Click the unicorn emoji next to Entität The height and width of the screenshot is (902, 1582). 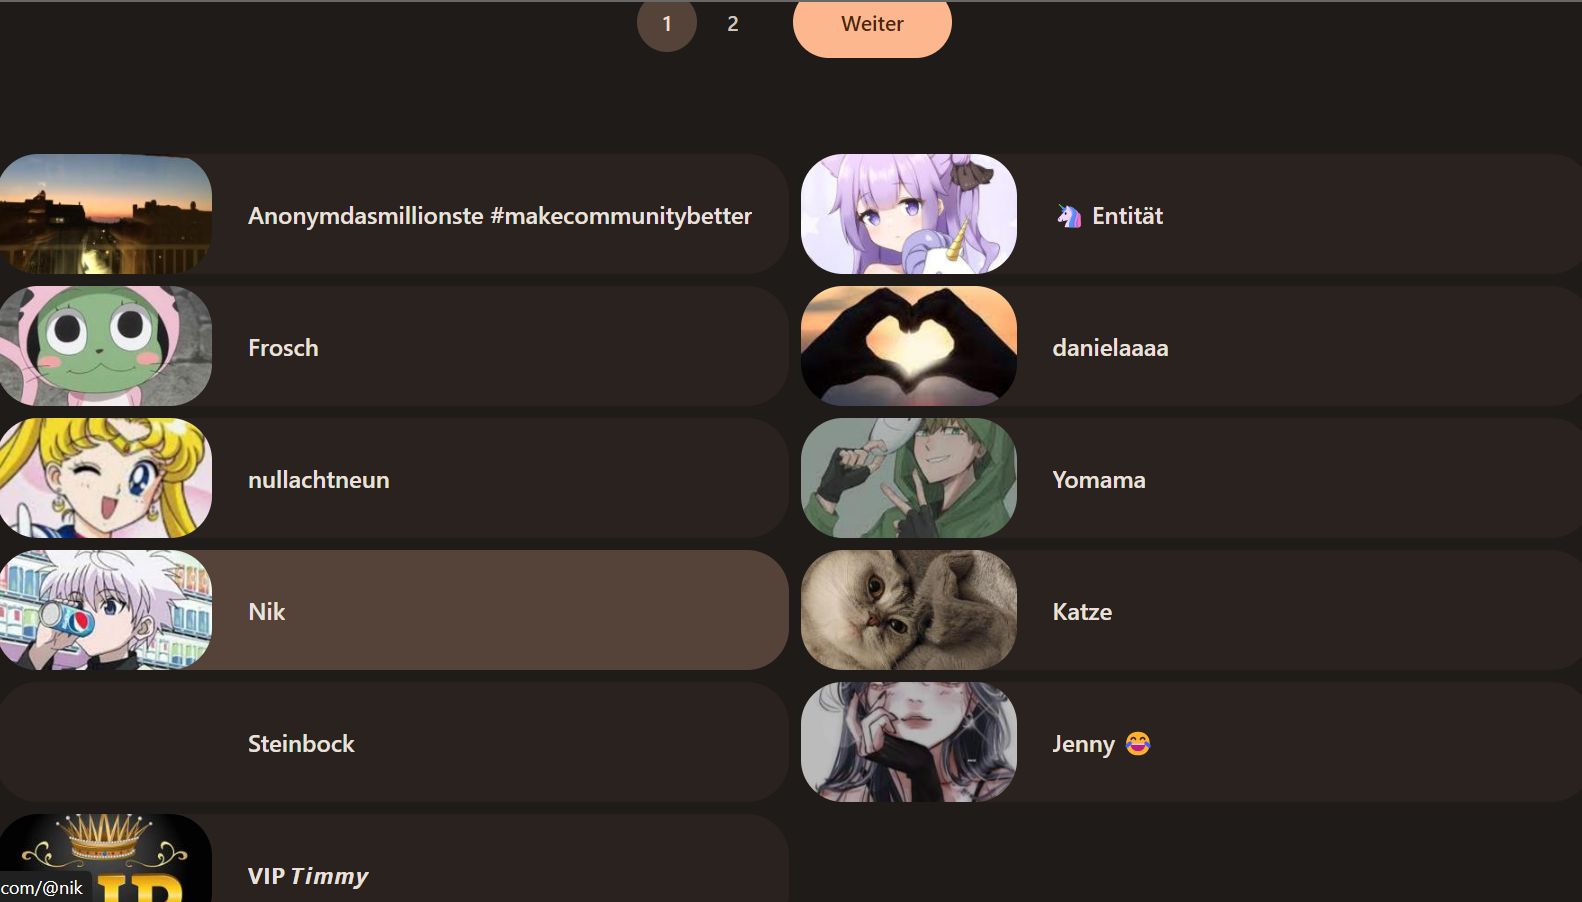(x=1069, y=216)
